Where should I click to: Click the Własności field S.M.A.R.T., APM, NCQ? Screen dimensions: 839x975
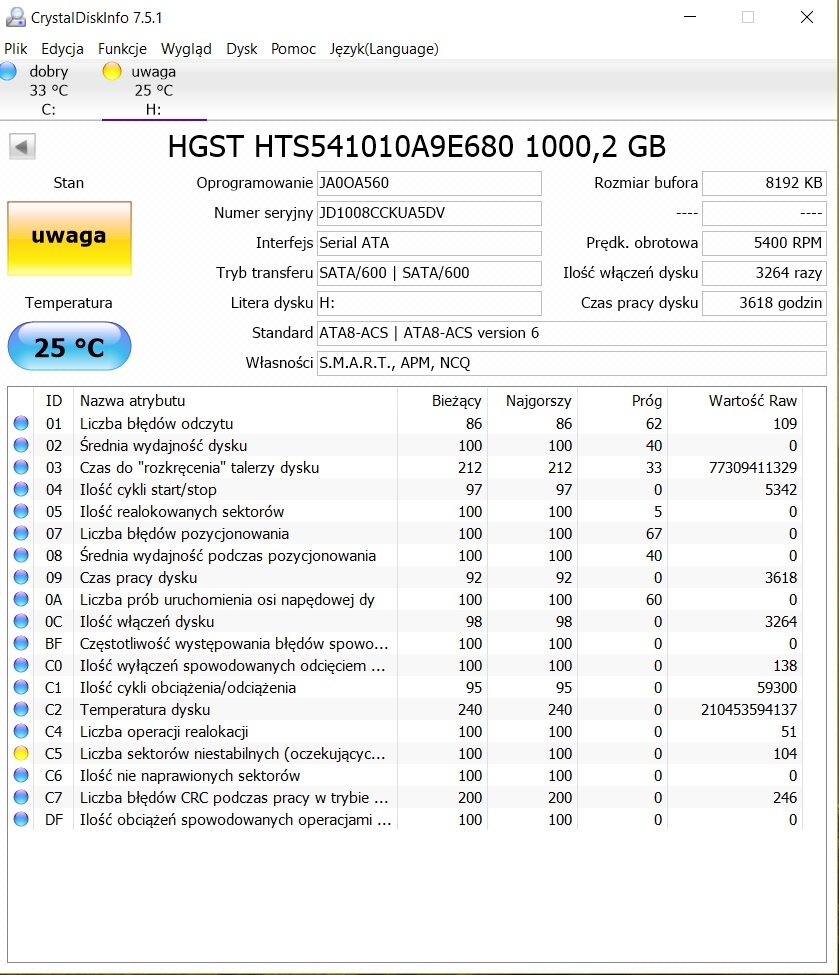[572, 363]
